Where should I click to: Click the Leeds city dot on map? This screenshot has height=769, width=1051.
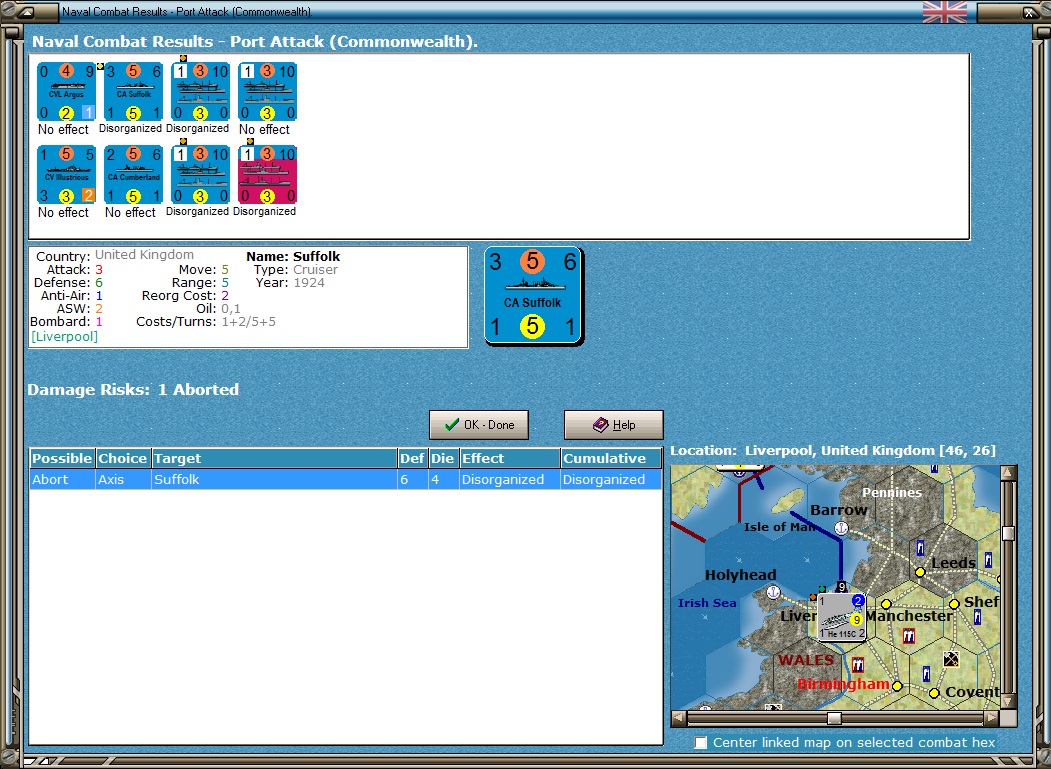coord(920,572)
